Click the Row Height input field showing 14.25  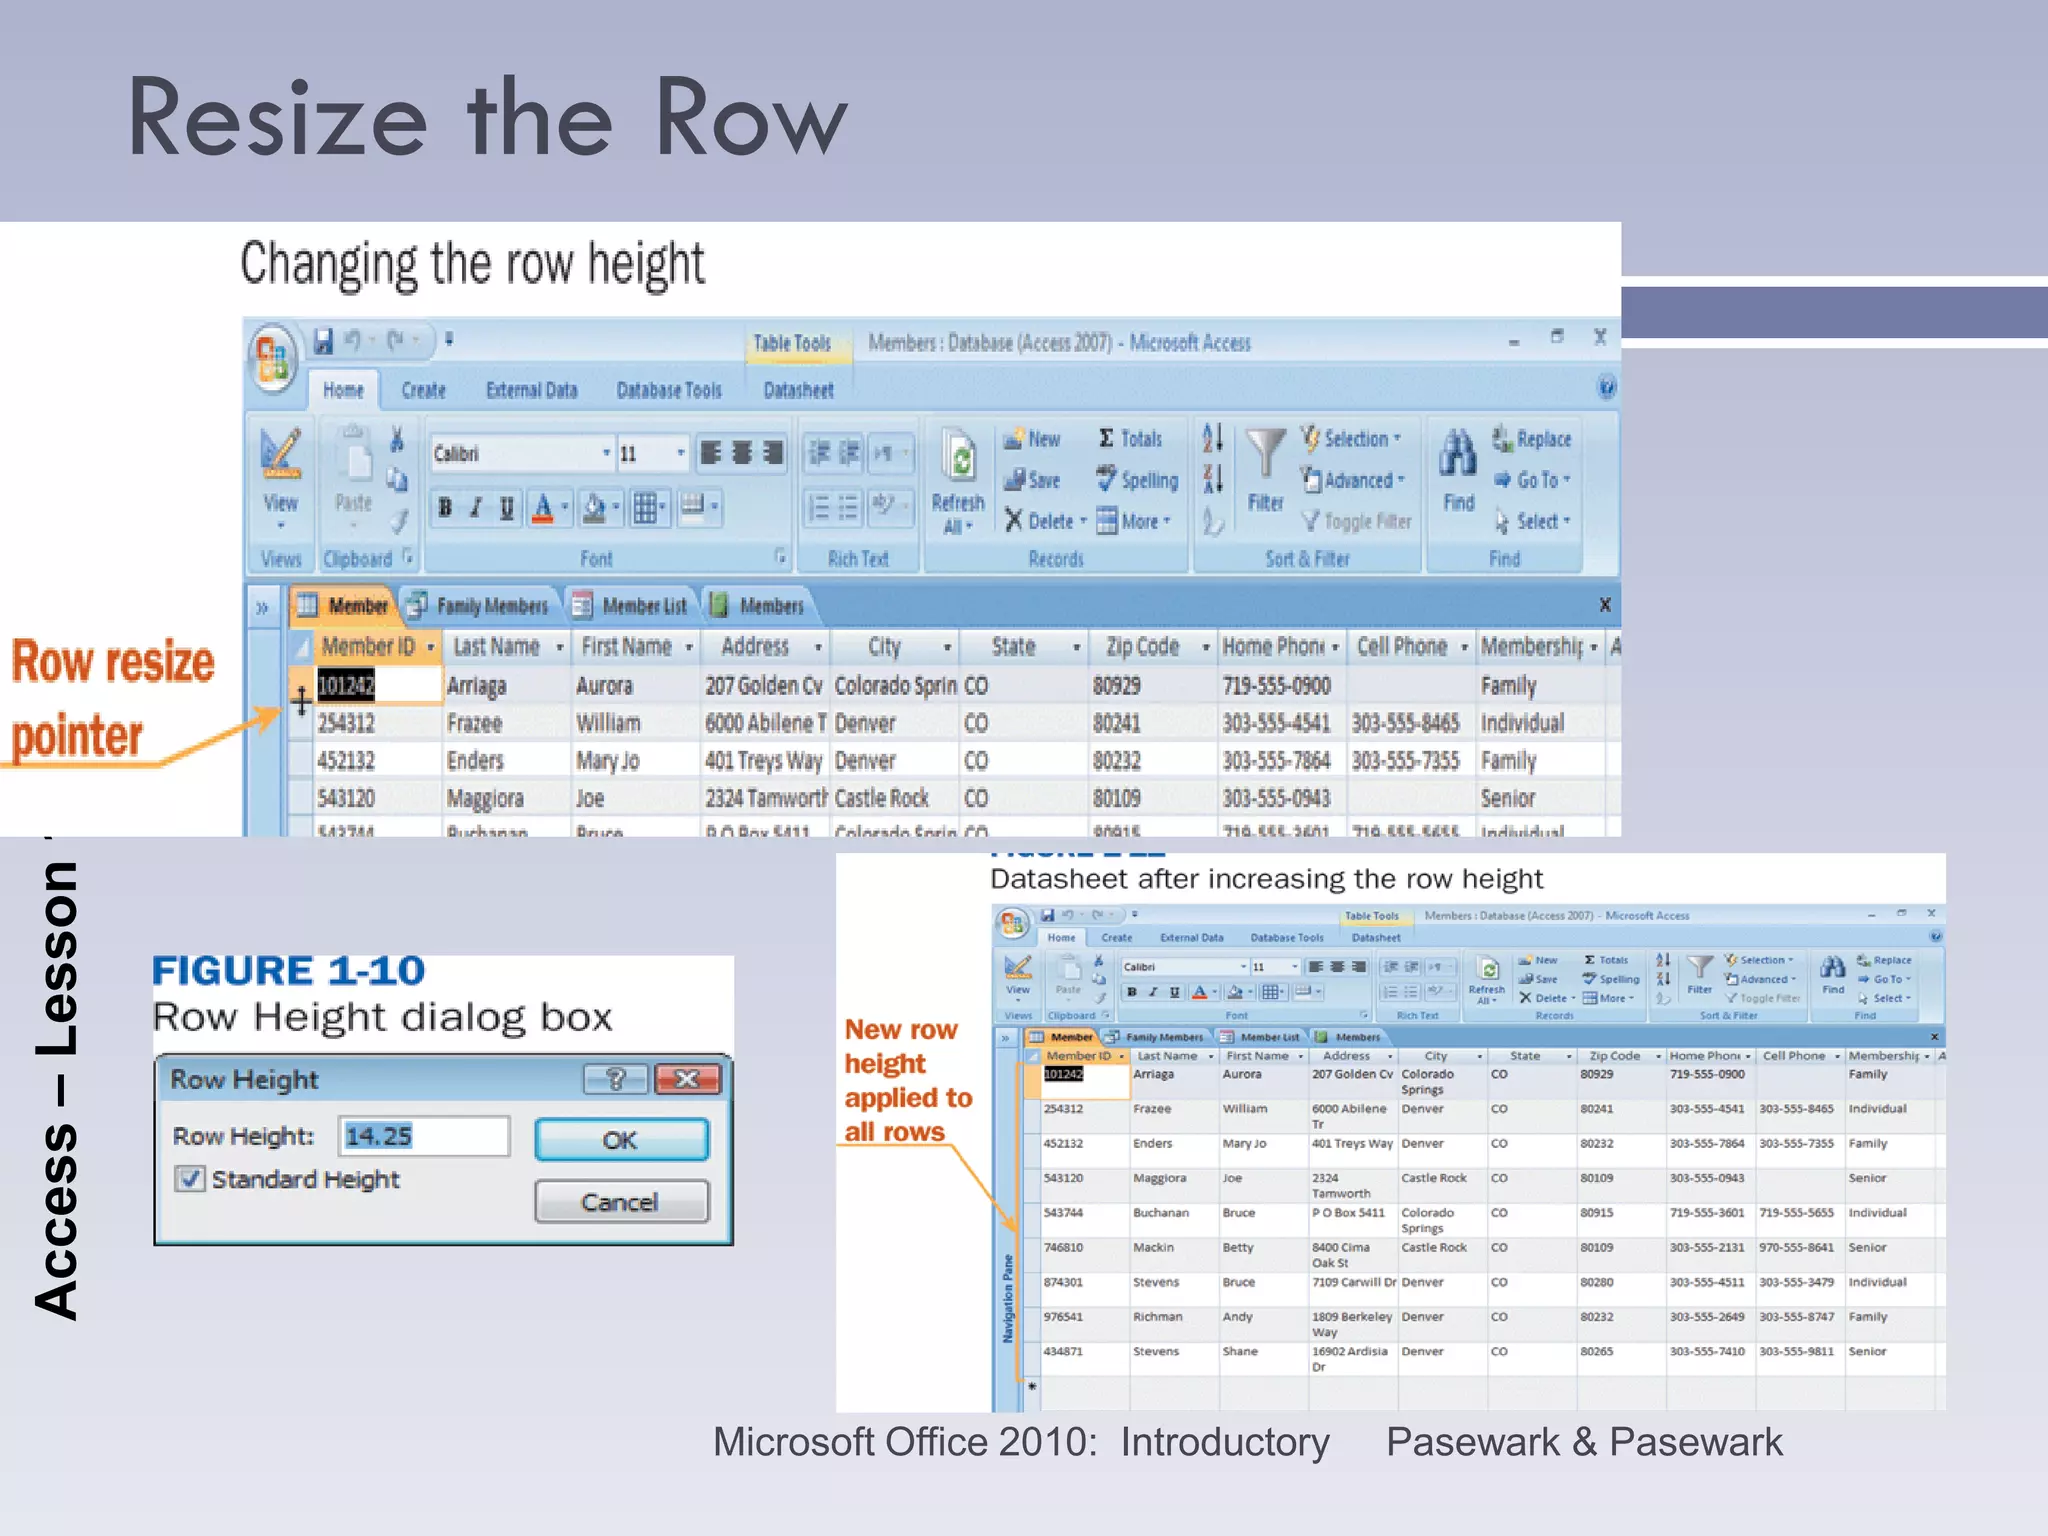coord(423,1136)
